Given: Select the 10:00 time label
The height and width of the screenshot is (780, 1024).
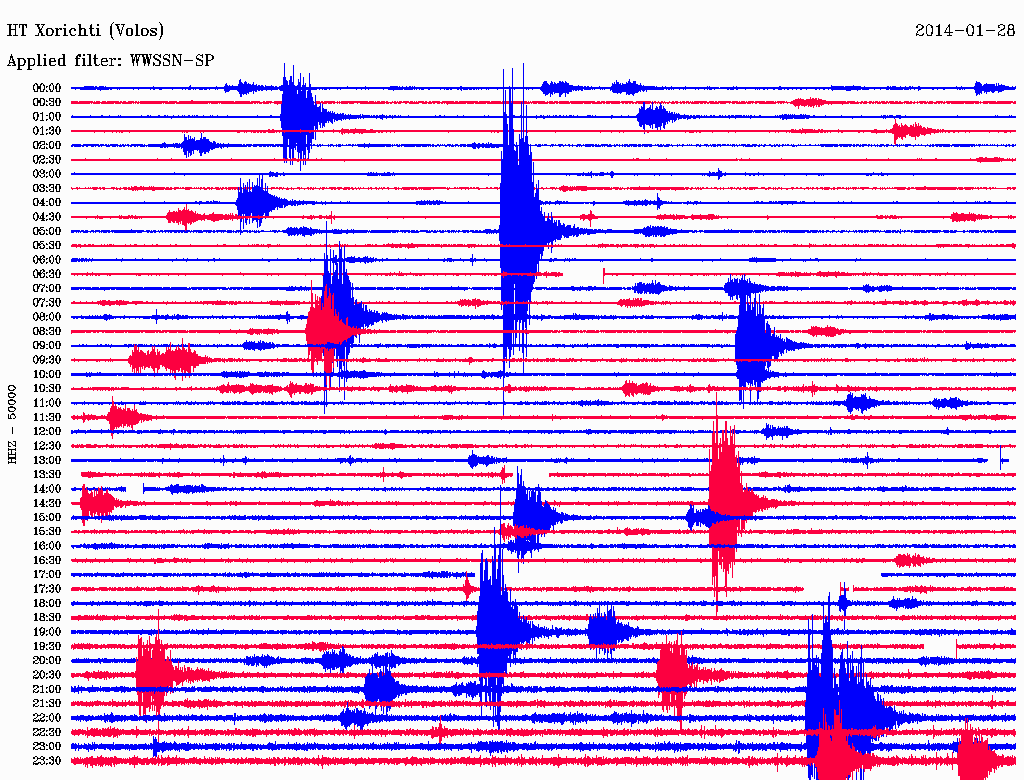Looking at the screenshot, I should click(47, 374).
